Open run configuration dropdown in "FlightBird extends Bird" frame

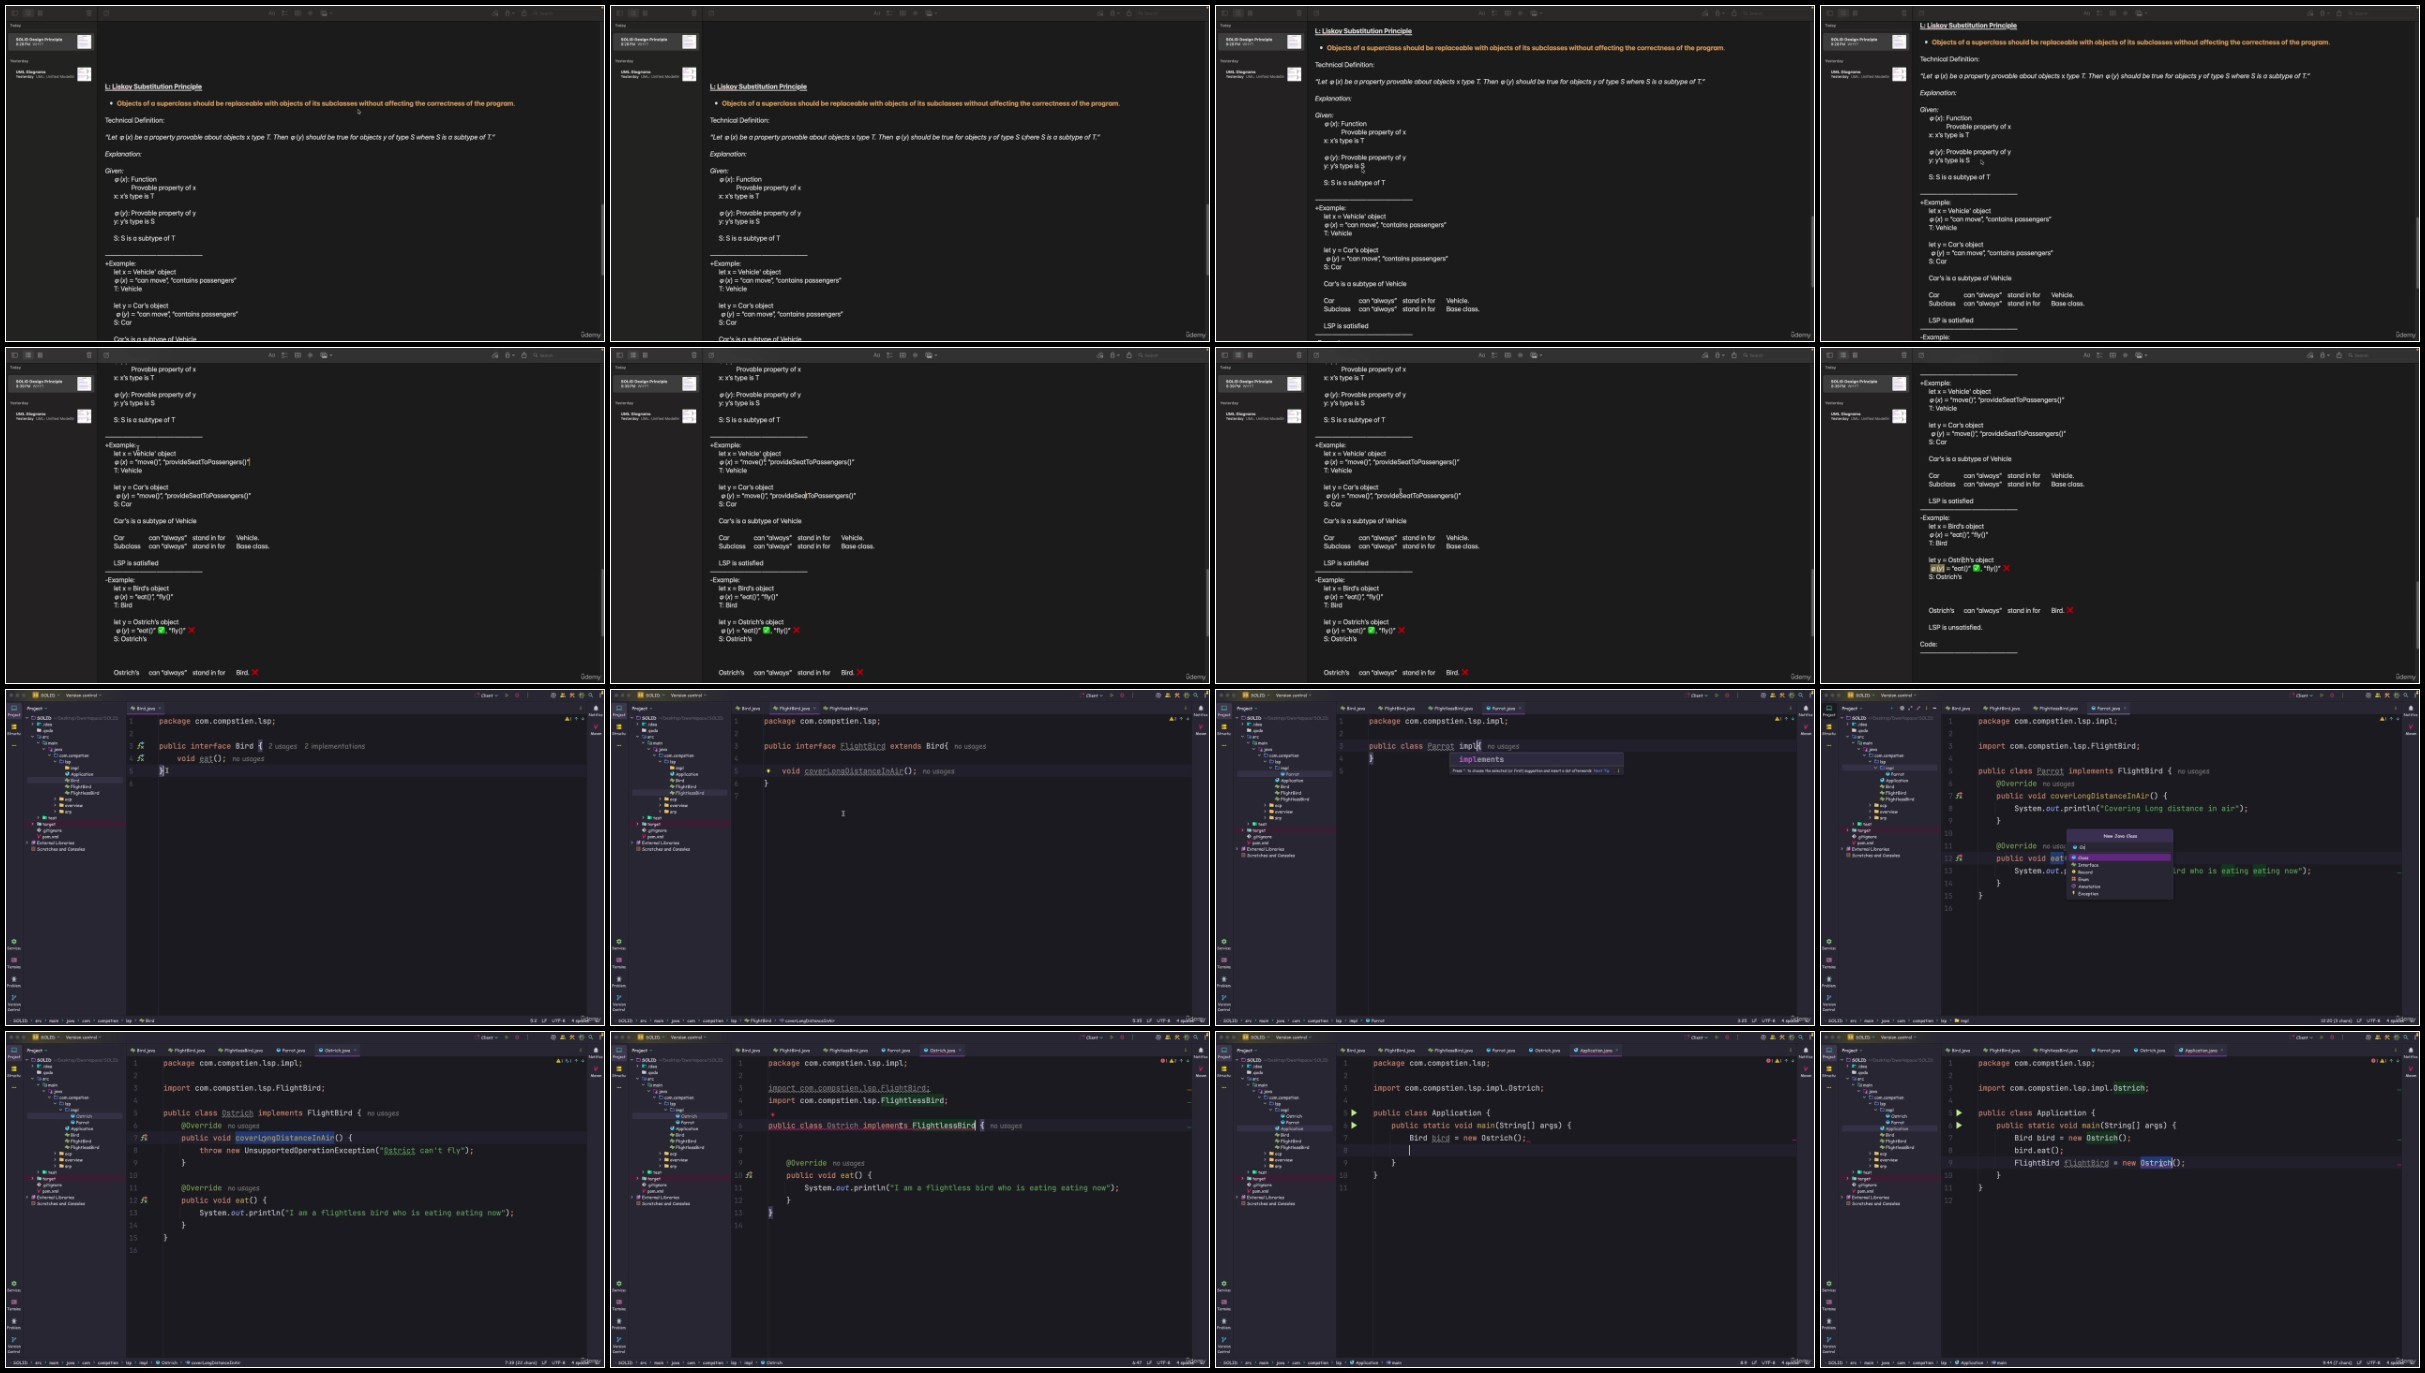[x=1092, y=695]
